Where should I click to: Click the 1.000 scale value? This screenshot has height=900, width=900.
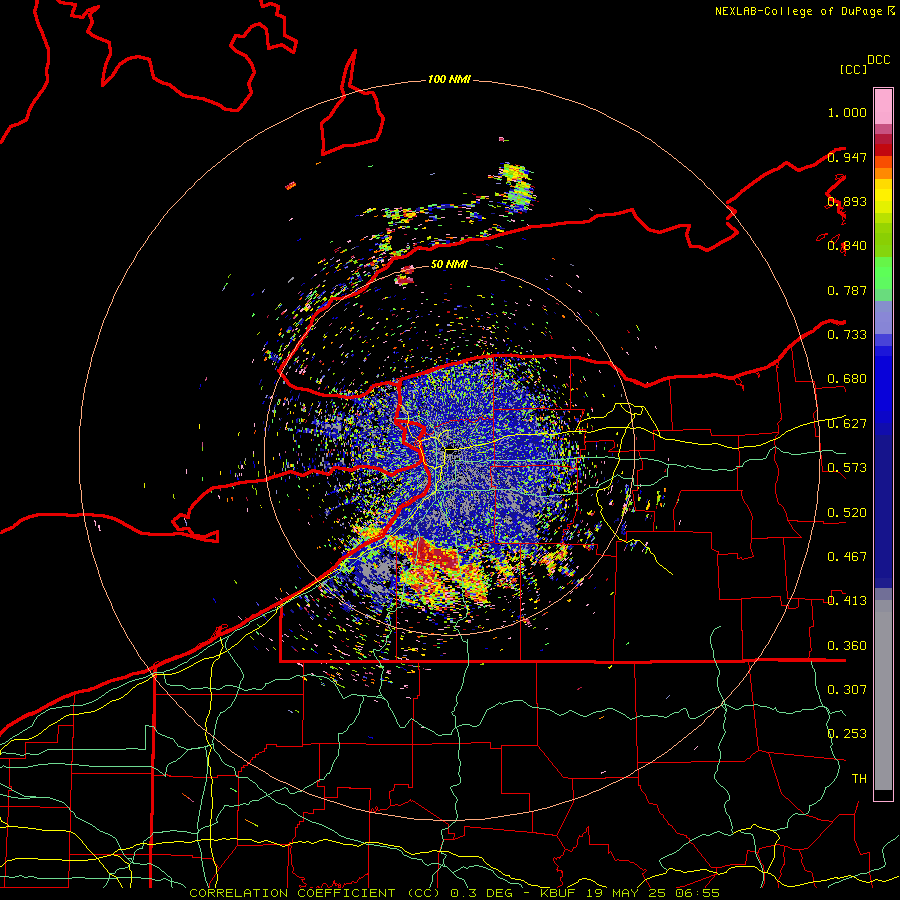point(847,112)
